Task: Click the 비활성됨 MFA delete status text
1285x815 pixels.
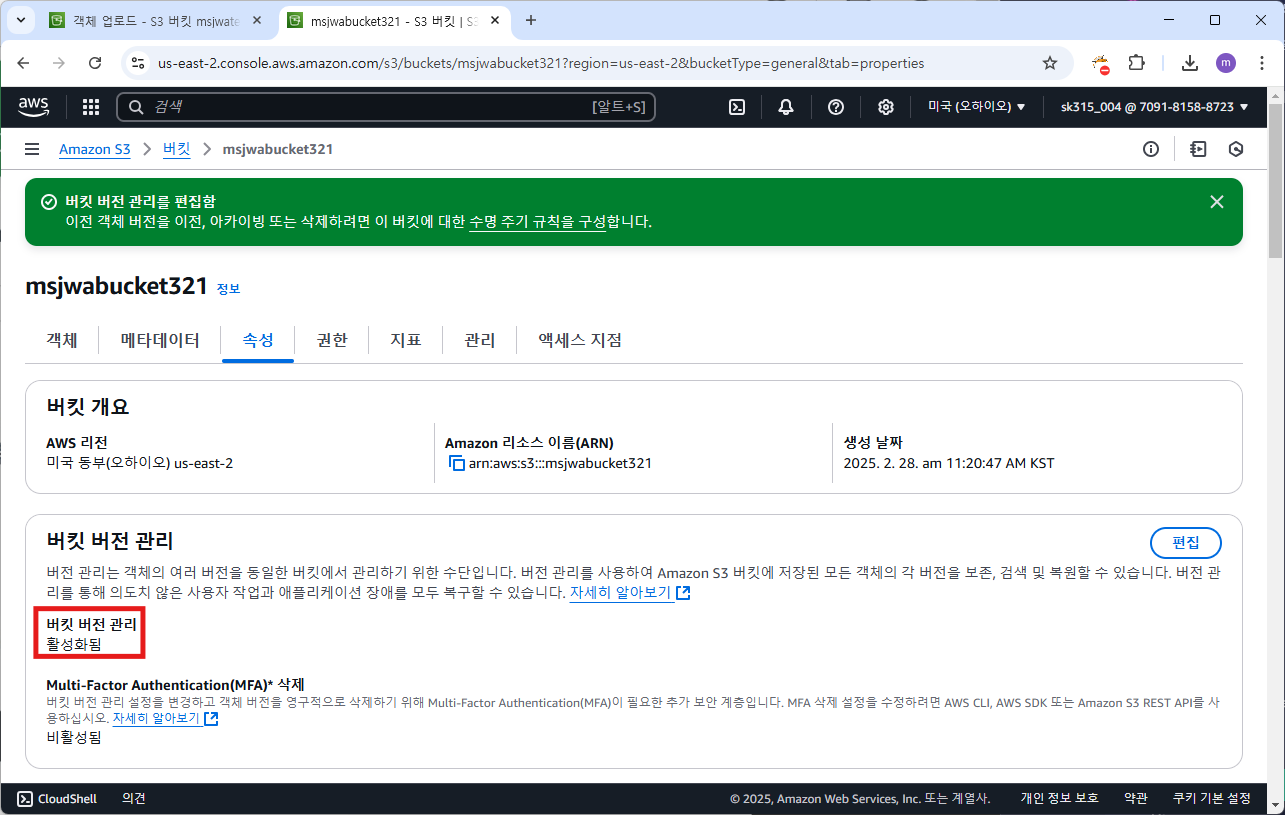Action: 74,738
